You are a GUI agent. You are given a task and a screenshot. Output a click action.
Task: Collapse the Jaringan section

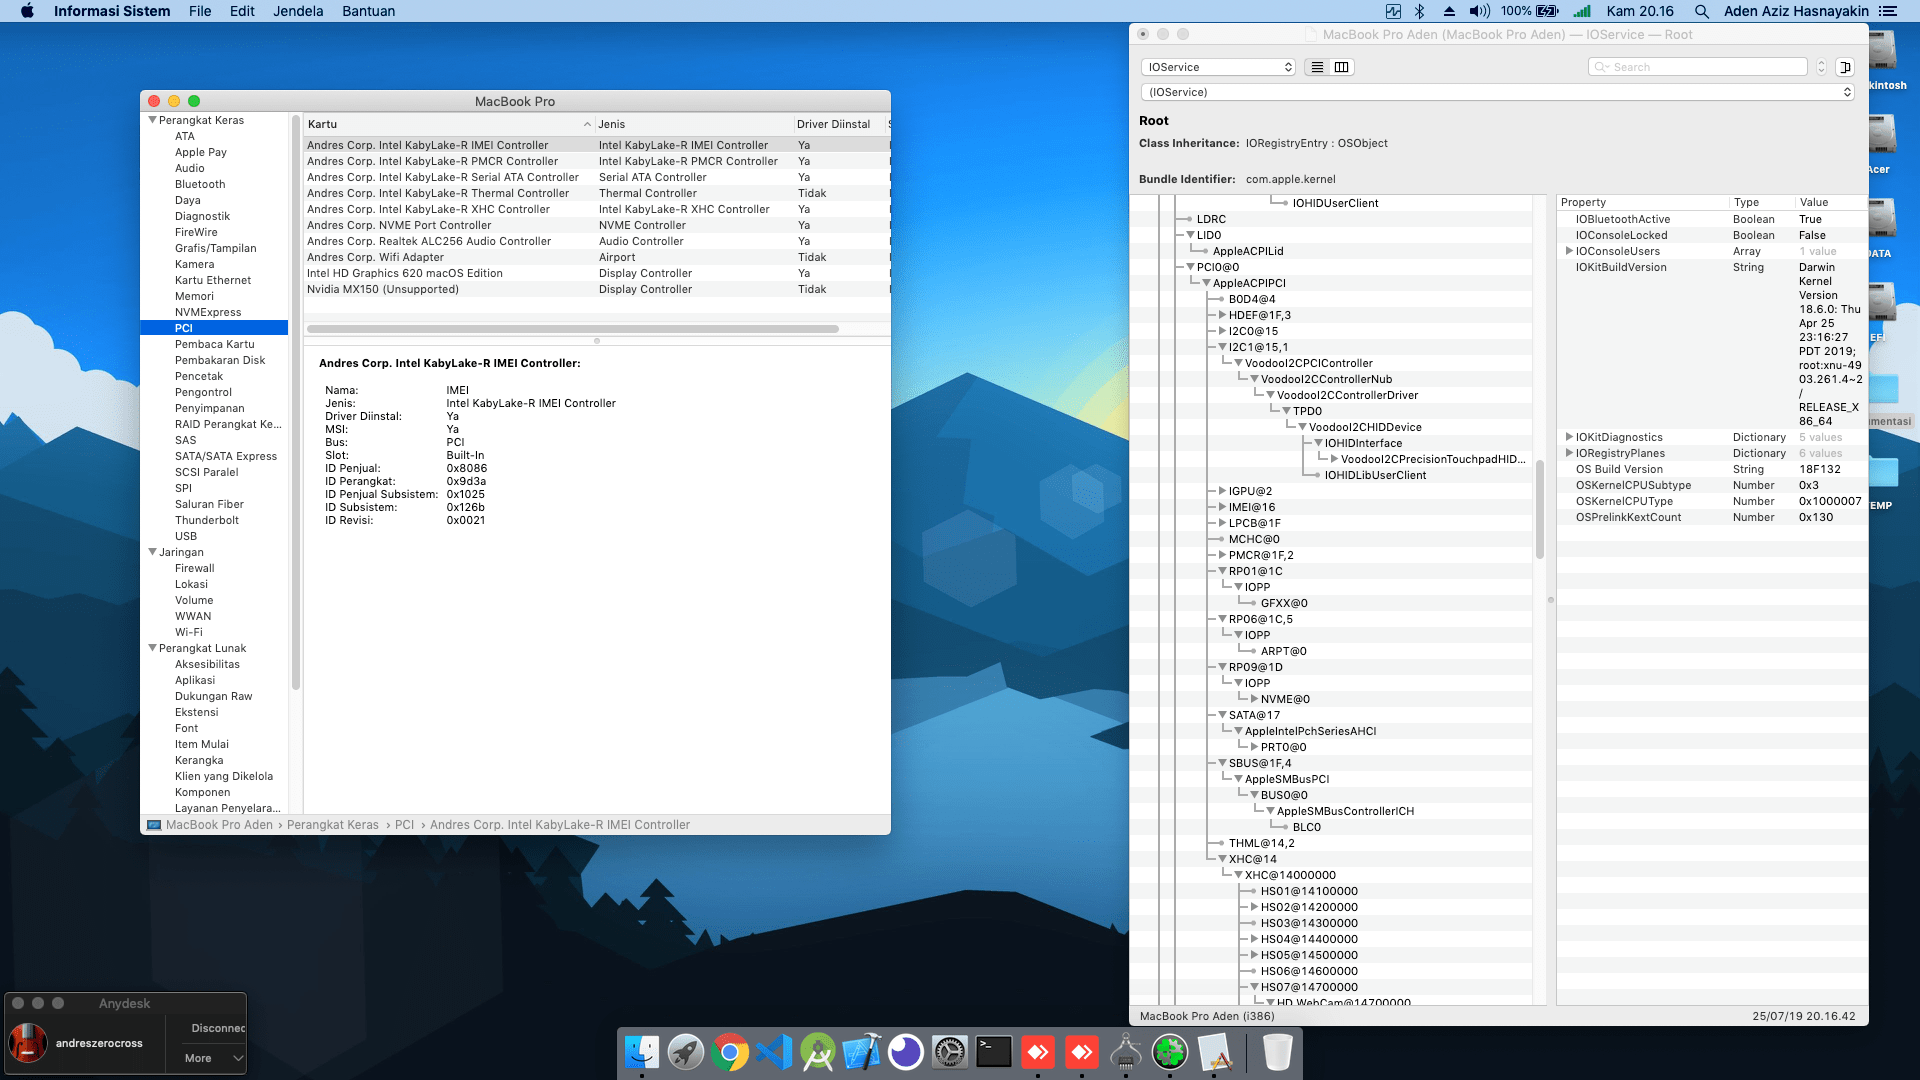click(153, 552)
